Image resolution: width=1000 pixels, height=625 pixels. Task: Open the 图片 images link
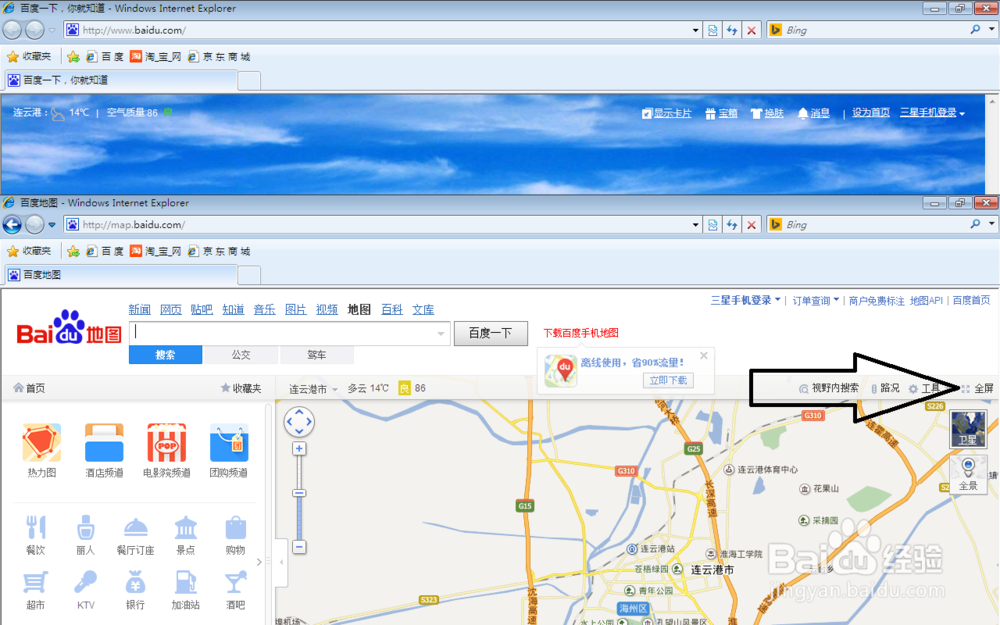click(x=295, y=309)
